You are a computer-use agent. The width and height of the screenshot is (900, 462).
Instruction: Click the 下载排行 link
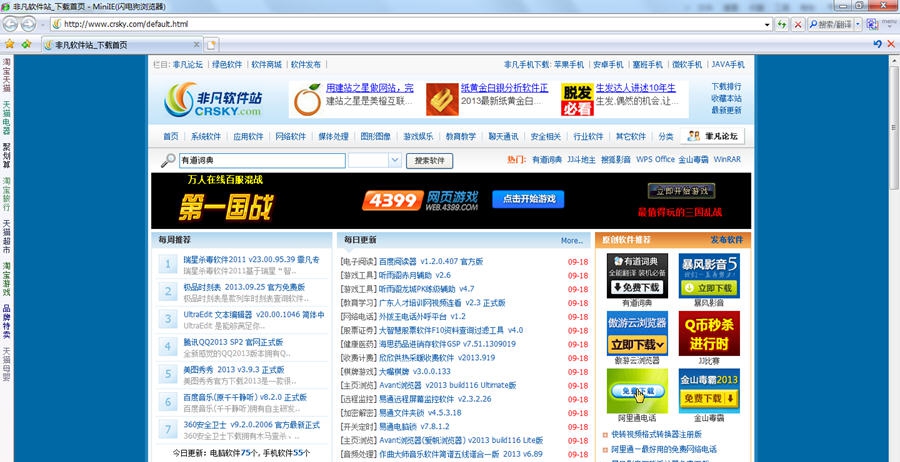pos(726,86)
